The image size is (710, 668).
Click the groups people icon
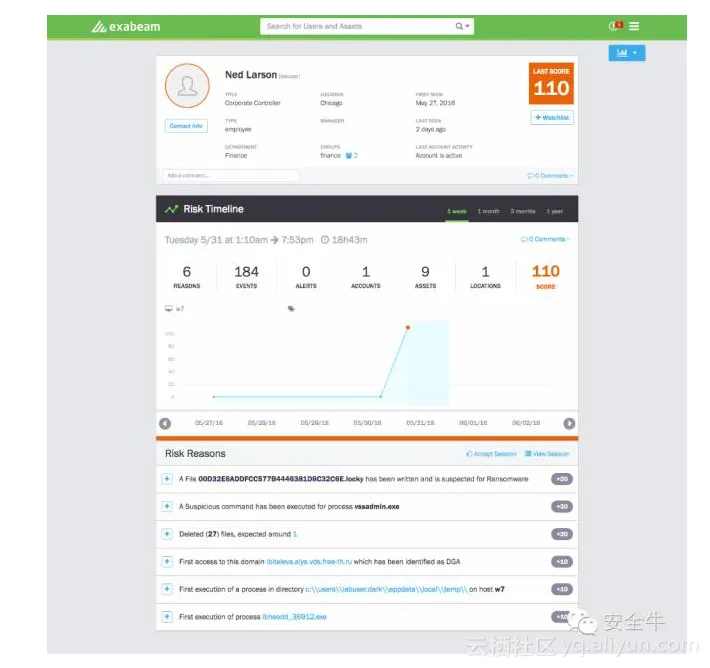349,155
